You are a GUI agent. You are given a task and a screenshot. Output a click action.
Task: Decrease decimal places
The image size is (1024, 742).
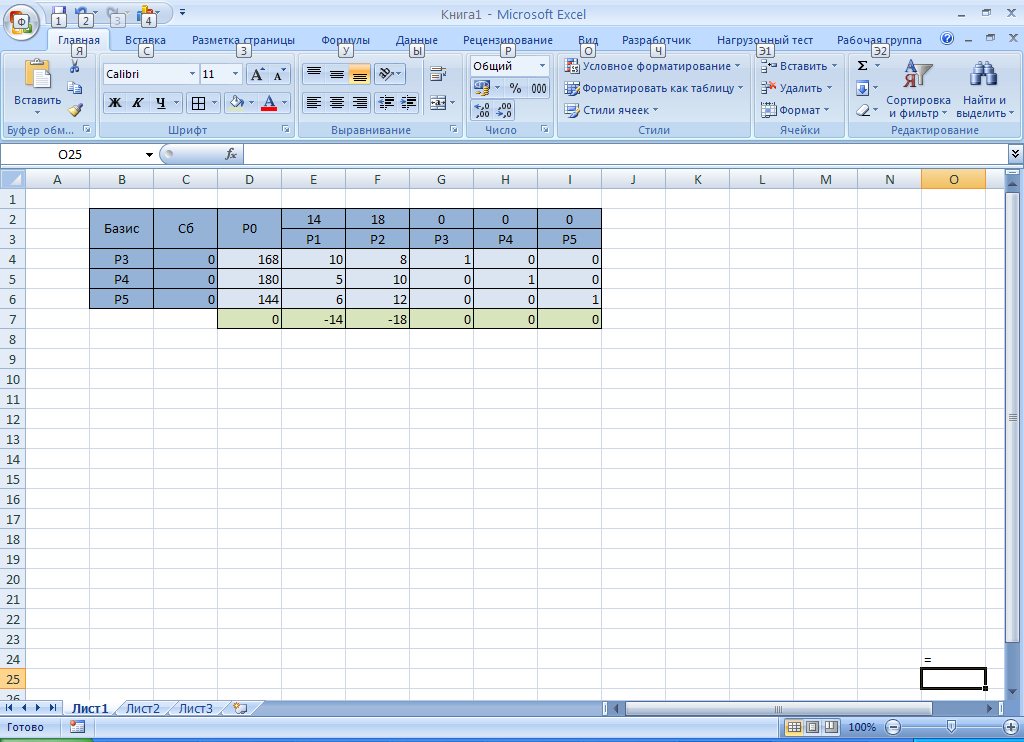(504, 110)
